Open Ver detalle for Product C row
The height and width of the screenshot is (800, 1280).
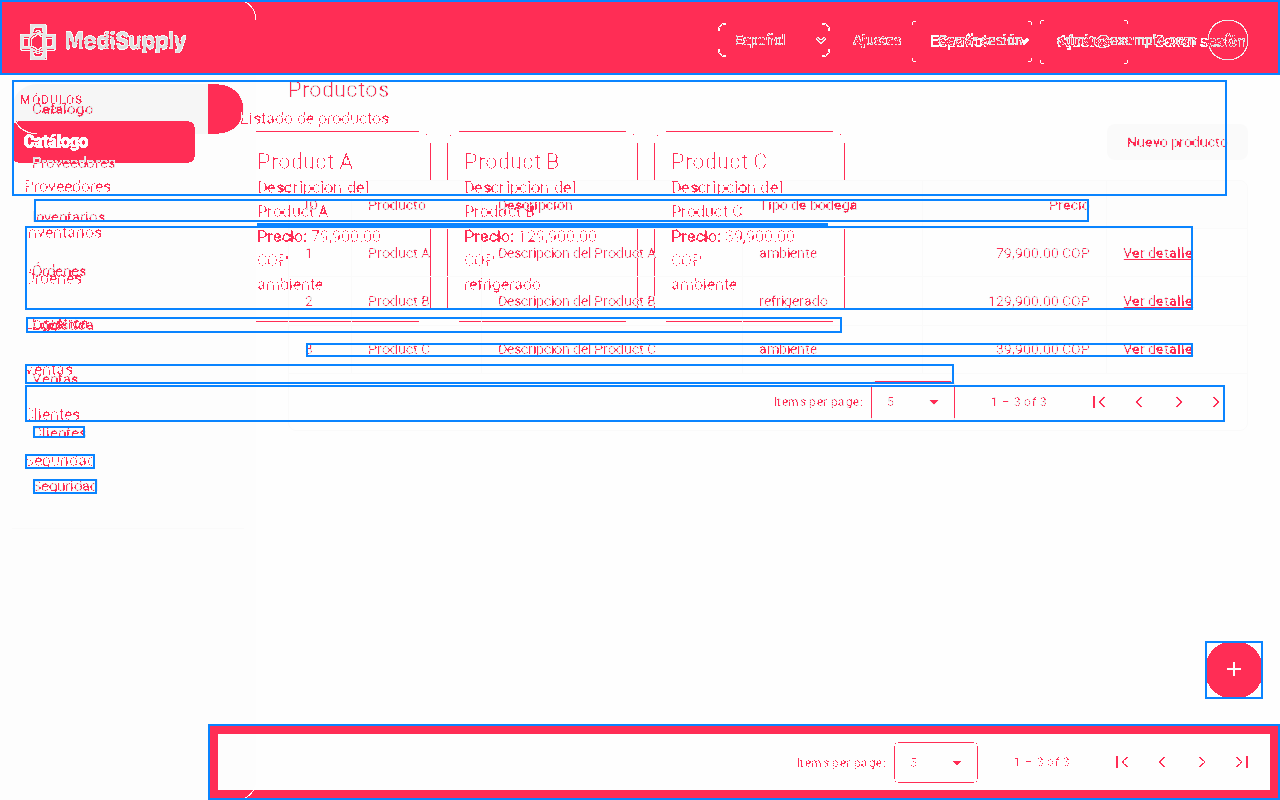click(1157, 349)
